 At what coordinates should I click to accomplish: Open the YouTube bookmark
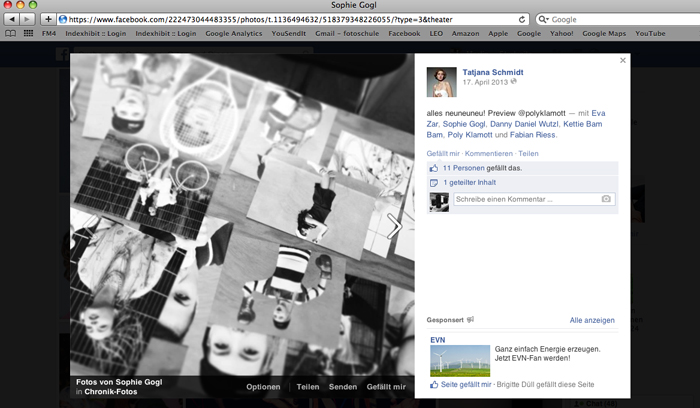650,33
